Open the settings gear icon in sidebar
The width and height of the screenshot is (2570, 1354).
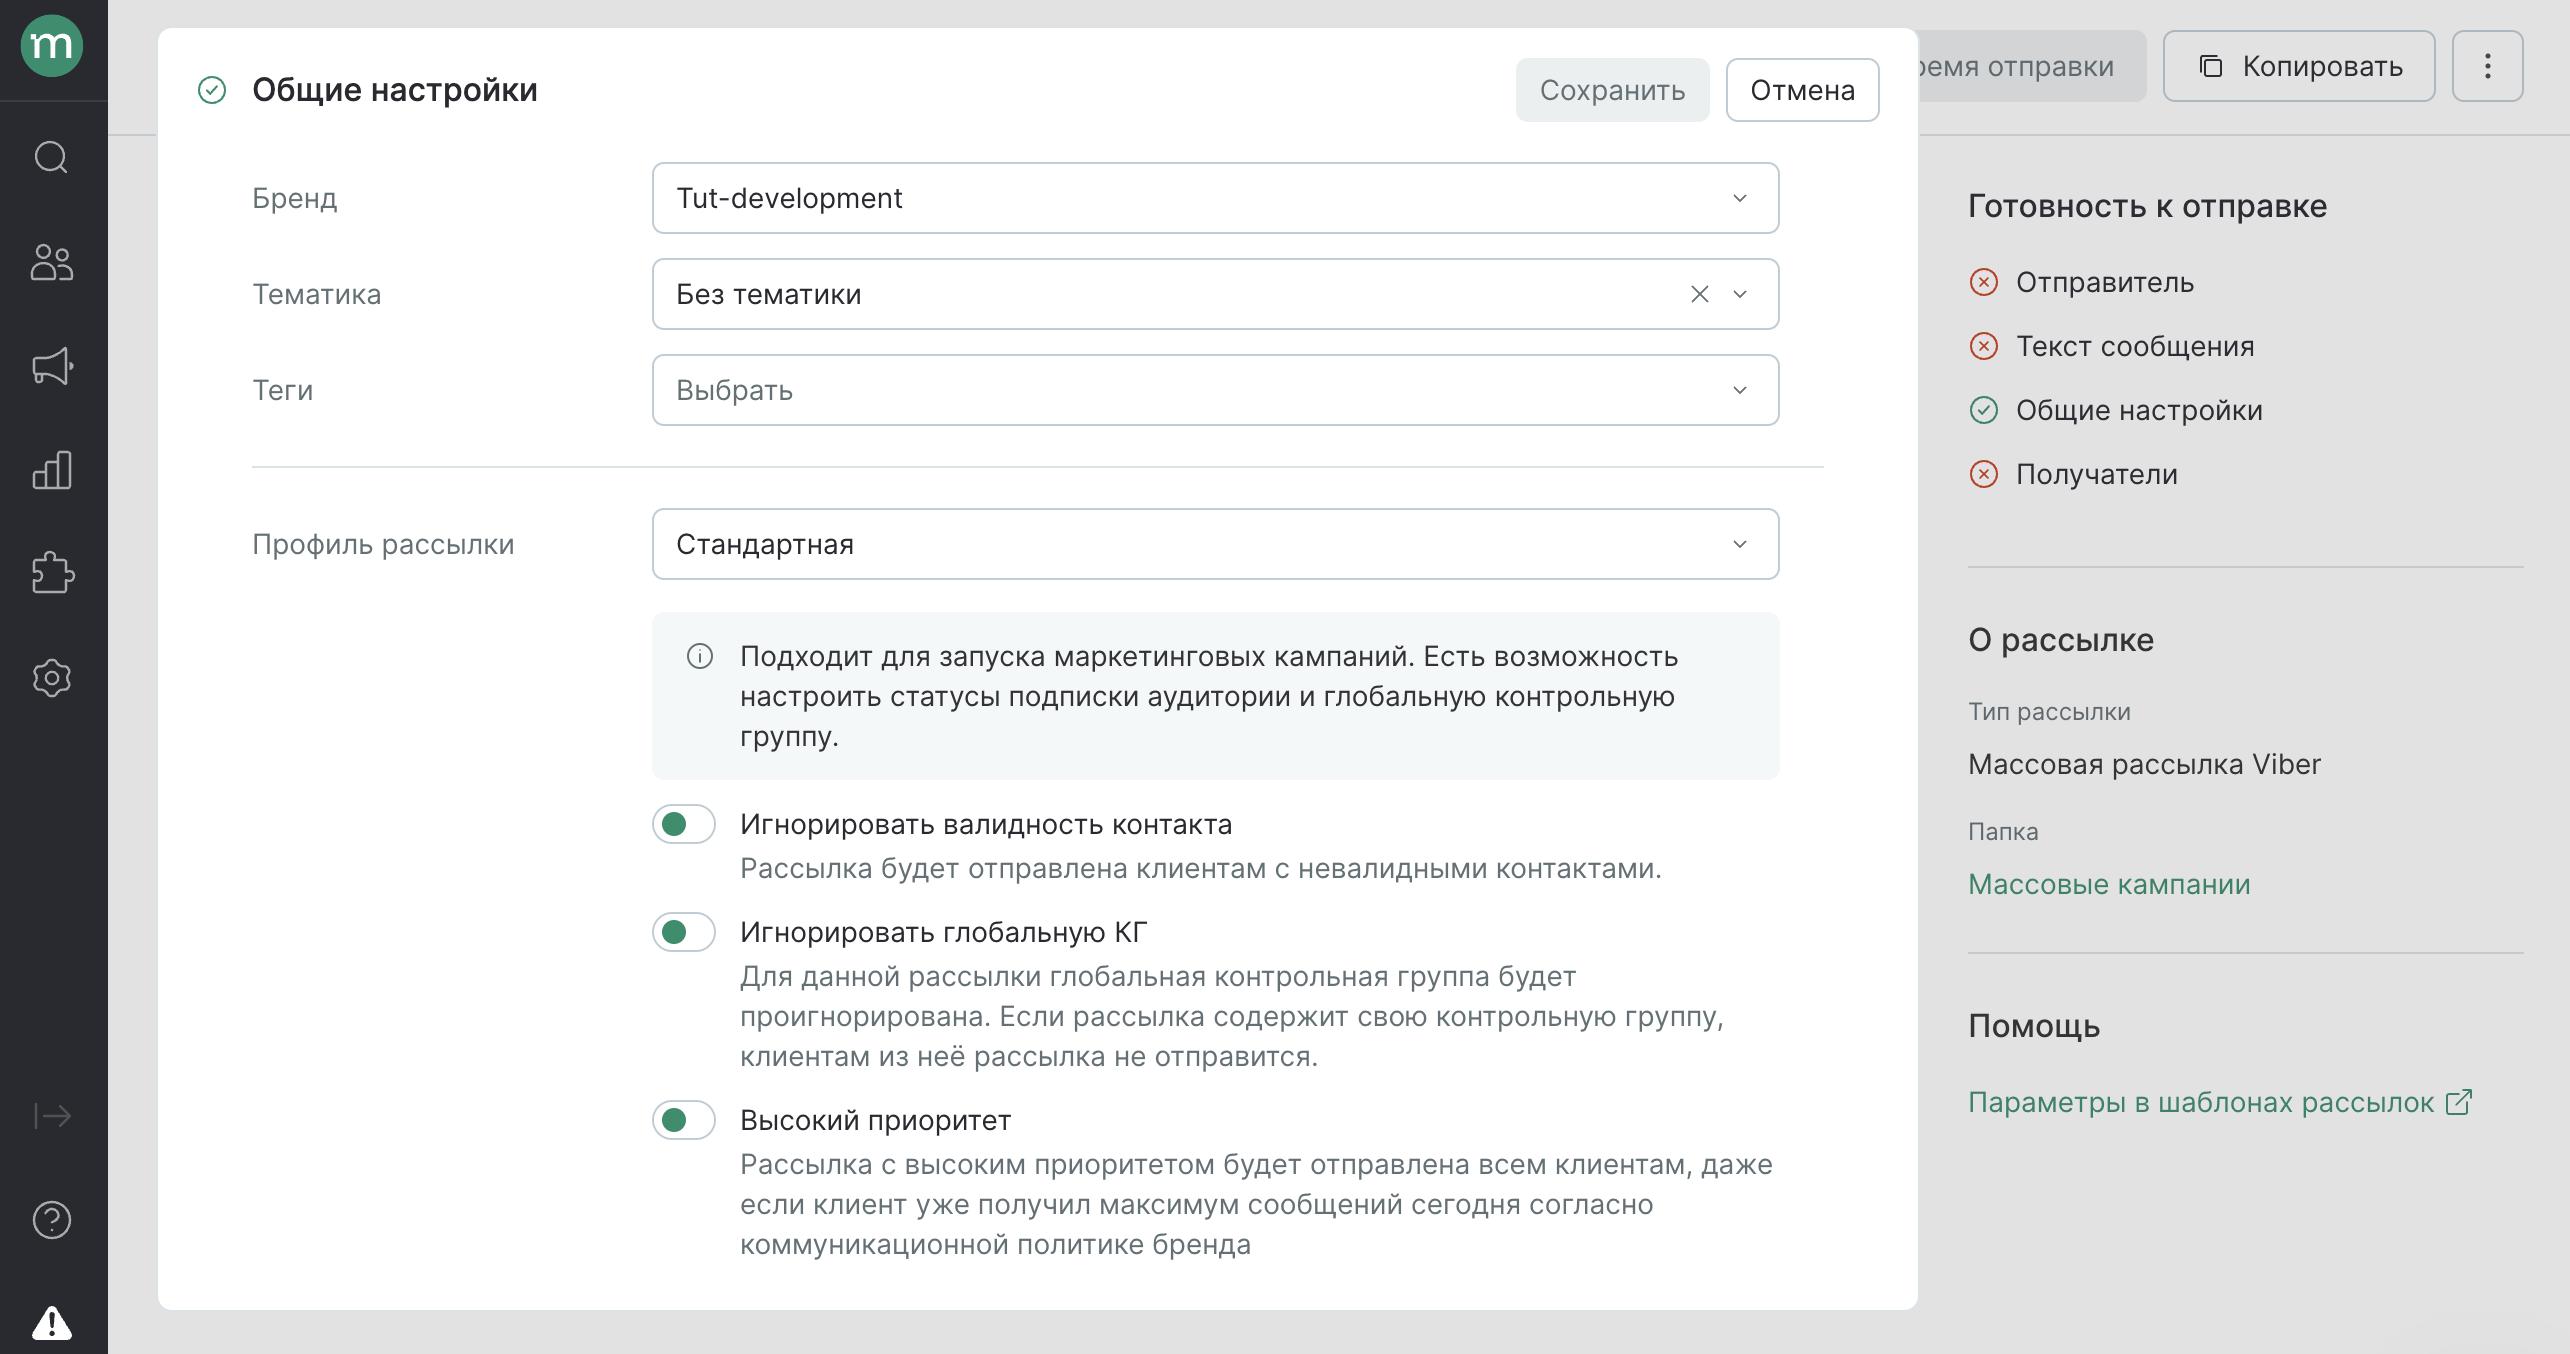pos(52,678)
